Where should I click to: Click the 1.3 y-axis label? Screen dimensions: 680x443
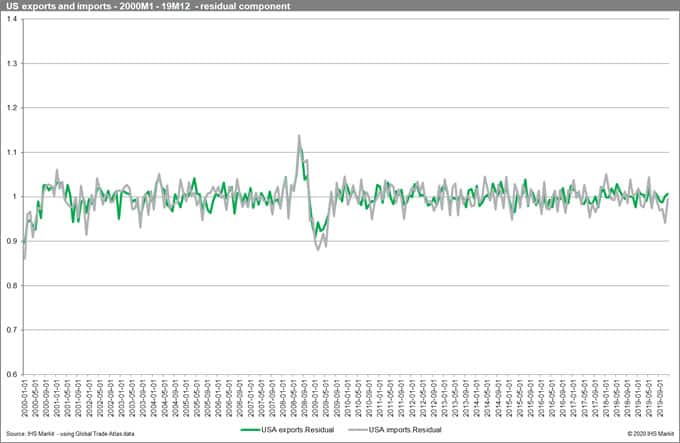pos(12,63)
